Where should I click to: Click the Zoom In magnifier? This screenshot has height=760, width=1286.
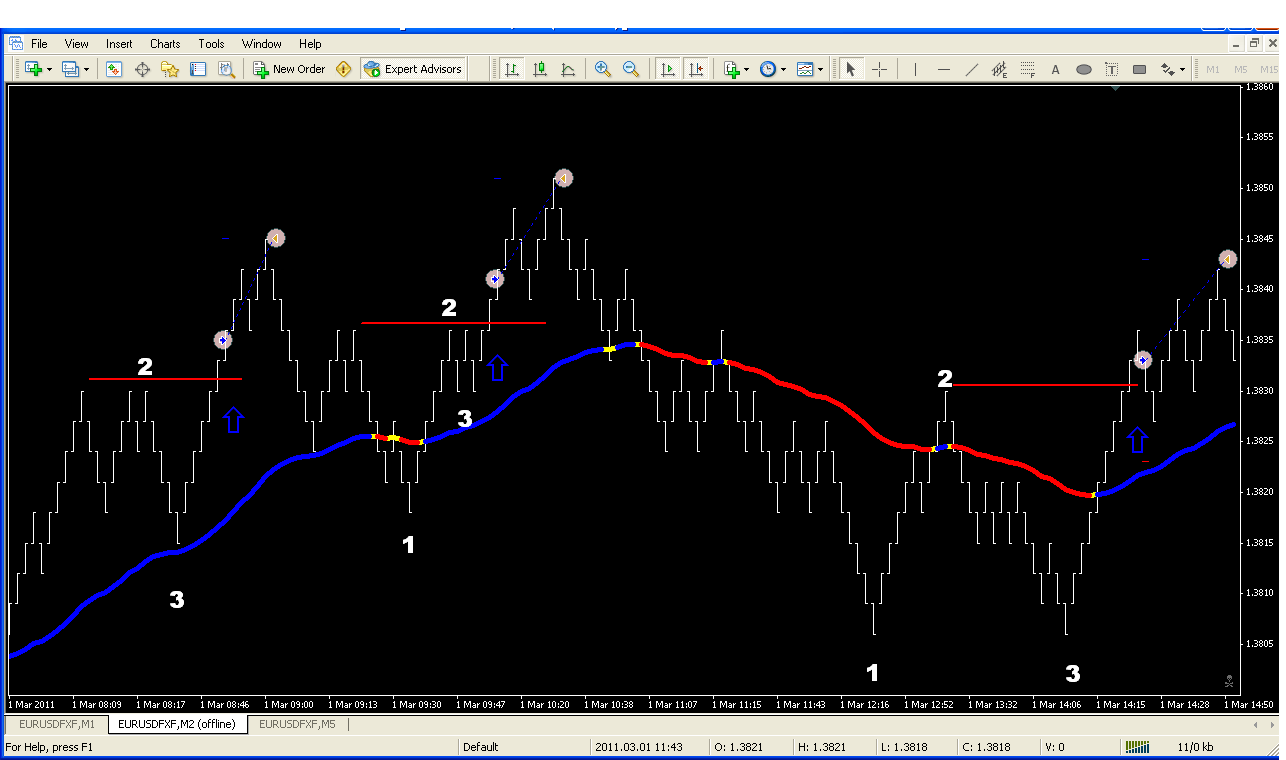click(603, 69)
